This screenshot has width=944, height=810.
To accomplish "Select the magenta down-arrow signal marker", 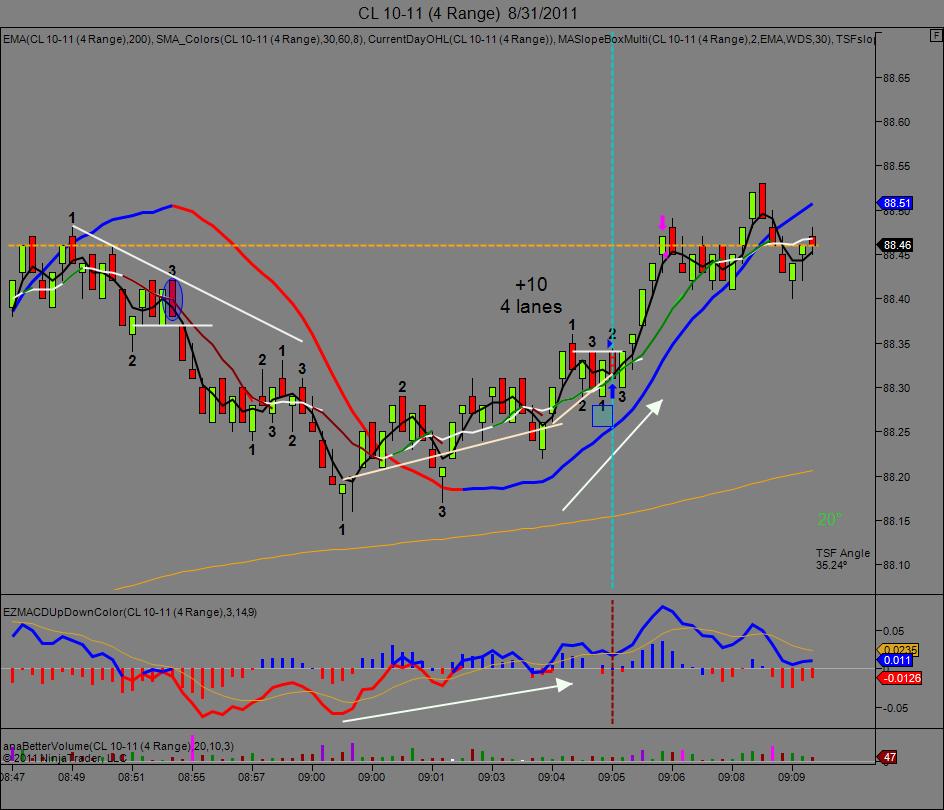I will 662,222.
